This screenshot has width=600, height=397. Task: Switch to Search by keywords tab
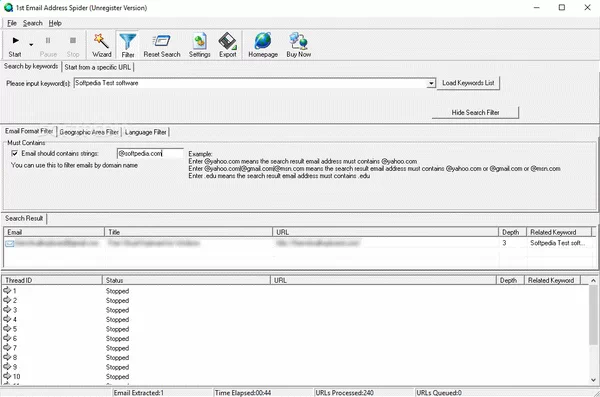point(31,66)
